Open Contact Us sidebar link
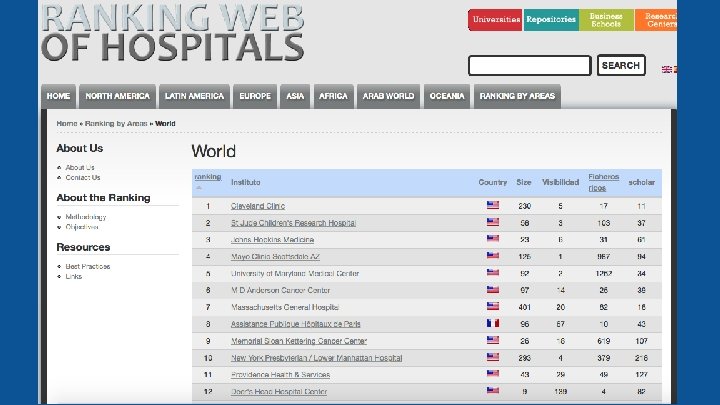The width and height of the screenshot is (720, 405). [x=83, y=178]
